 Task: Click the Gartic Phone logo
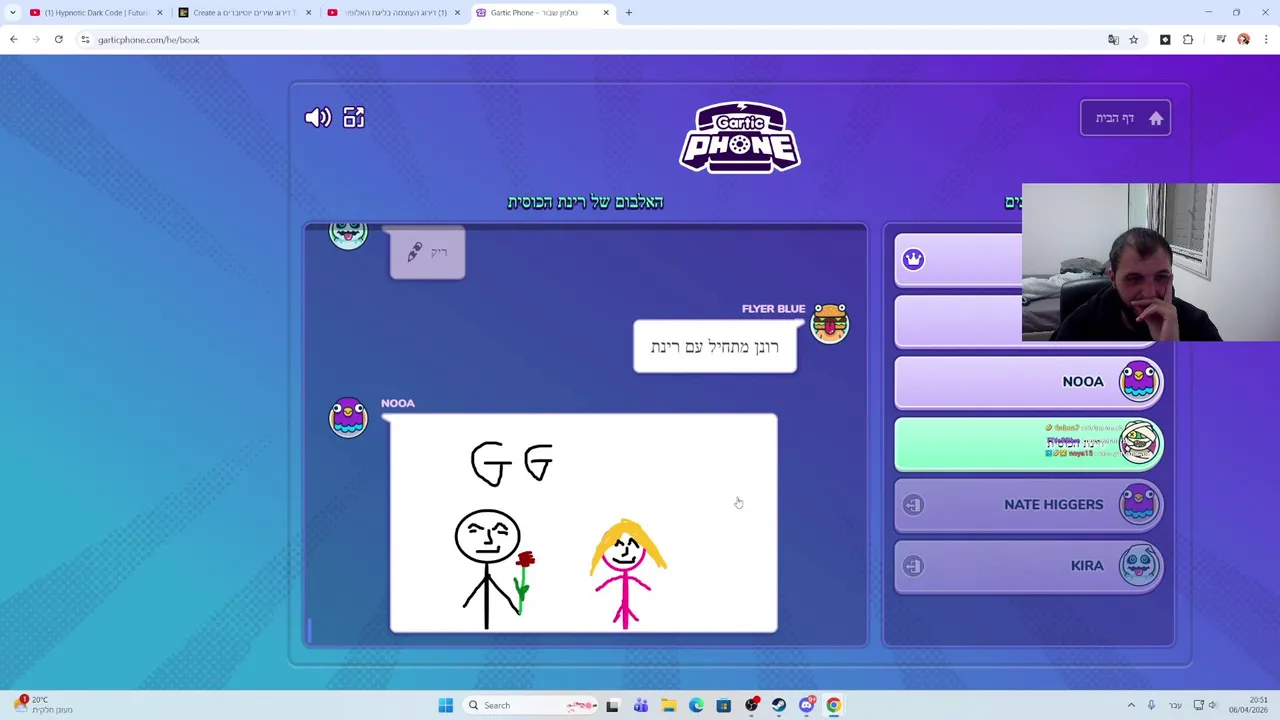[740, 137]
